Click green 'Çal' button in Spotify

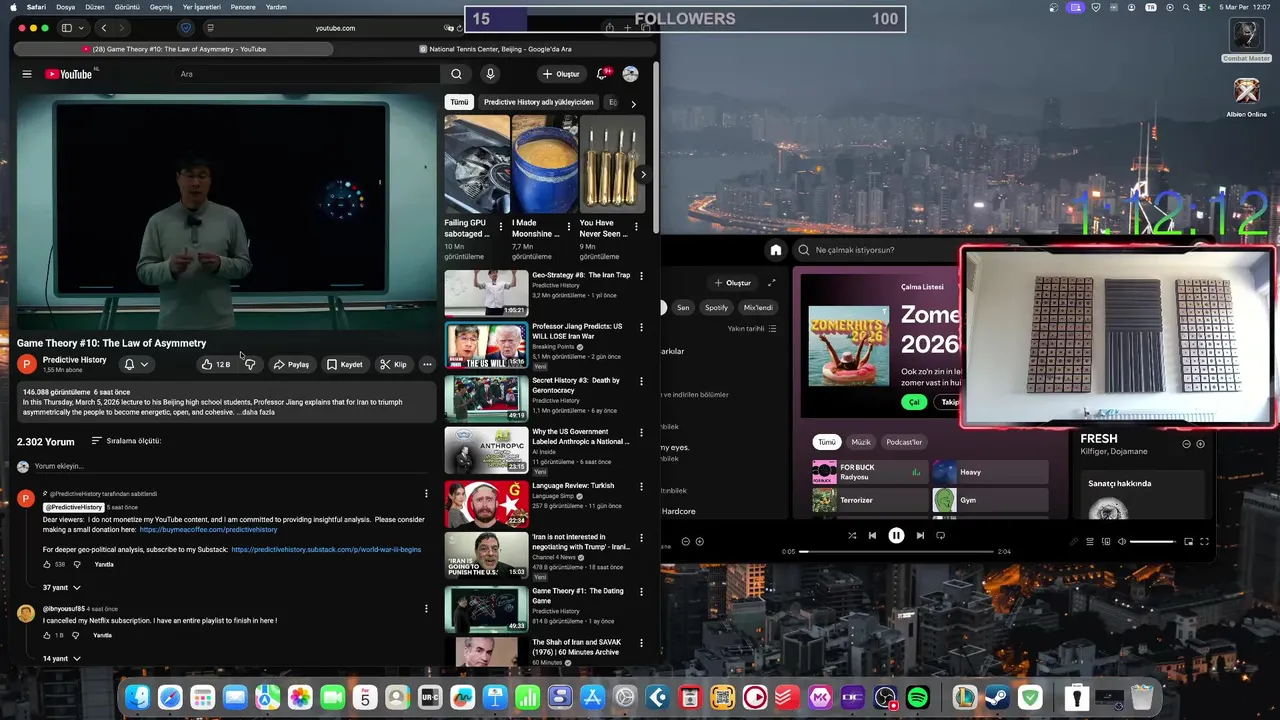(x=913, y=402)
